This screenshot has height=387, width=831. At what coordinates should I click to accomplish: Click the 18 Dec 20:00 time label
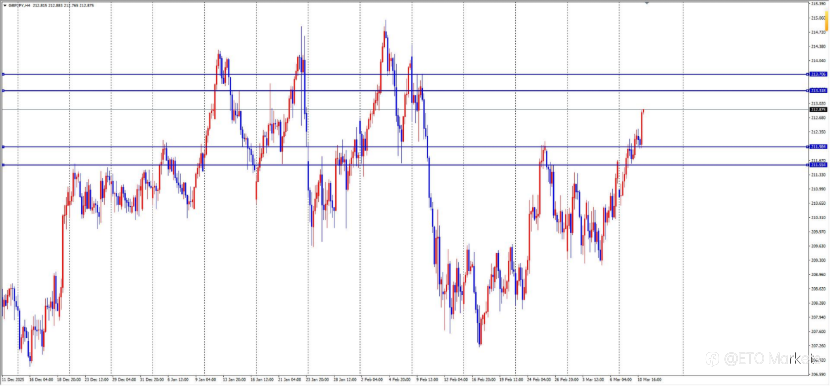pyautogui.click(x=70, y=380)
